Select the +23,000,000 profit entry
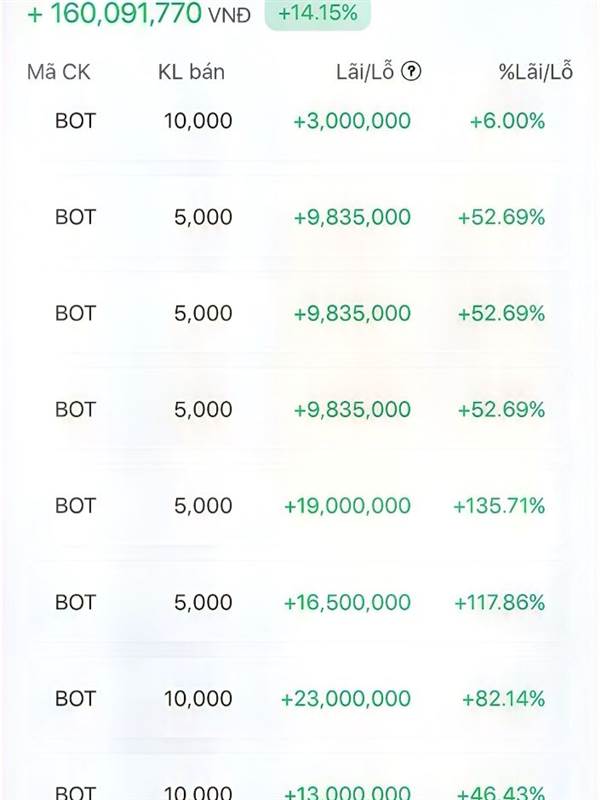This screenshot has height=800, width=600. point(346,699)
